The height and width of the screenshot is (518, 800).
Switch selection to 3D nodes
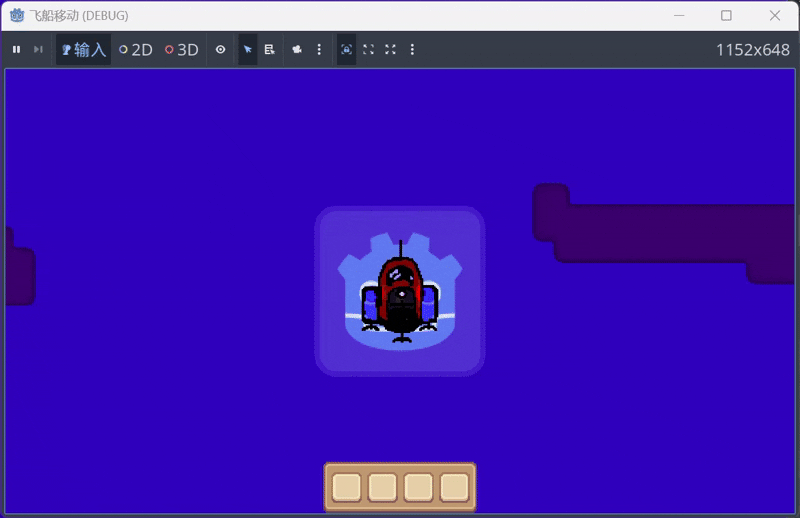click(182, 50)
